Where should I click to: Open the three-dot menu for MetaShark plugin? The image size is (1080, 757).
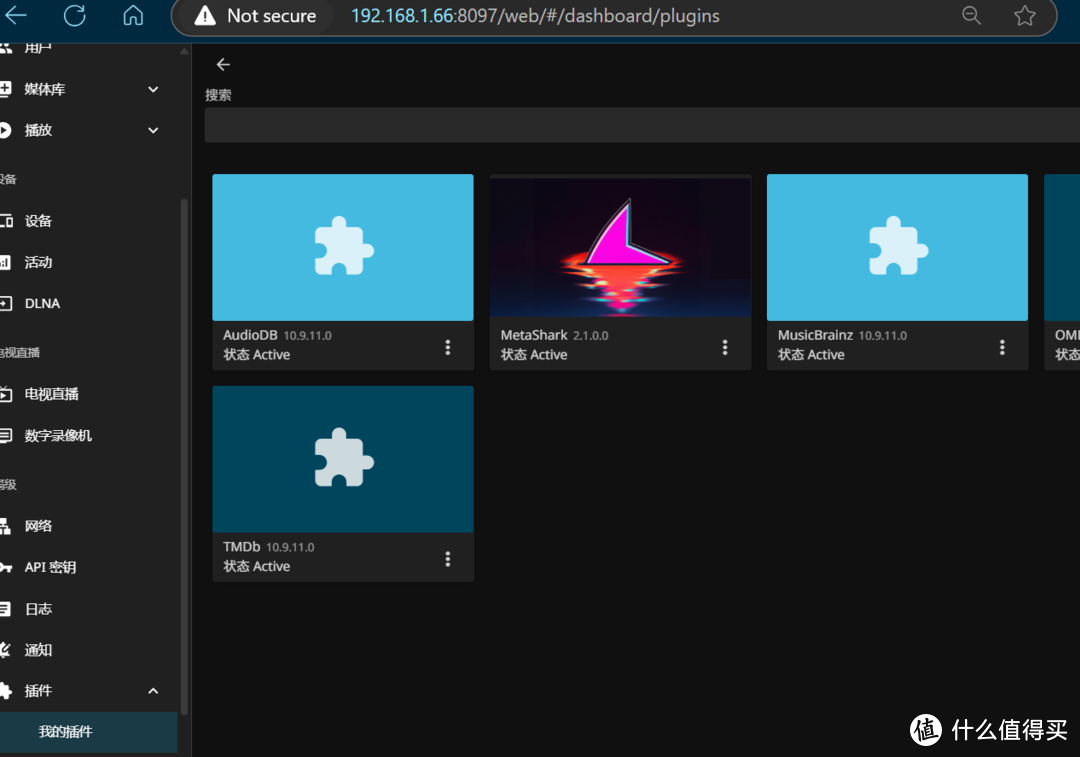pos(725,347)
